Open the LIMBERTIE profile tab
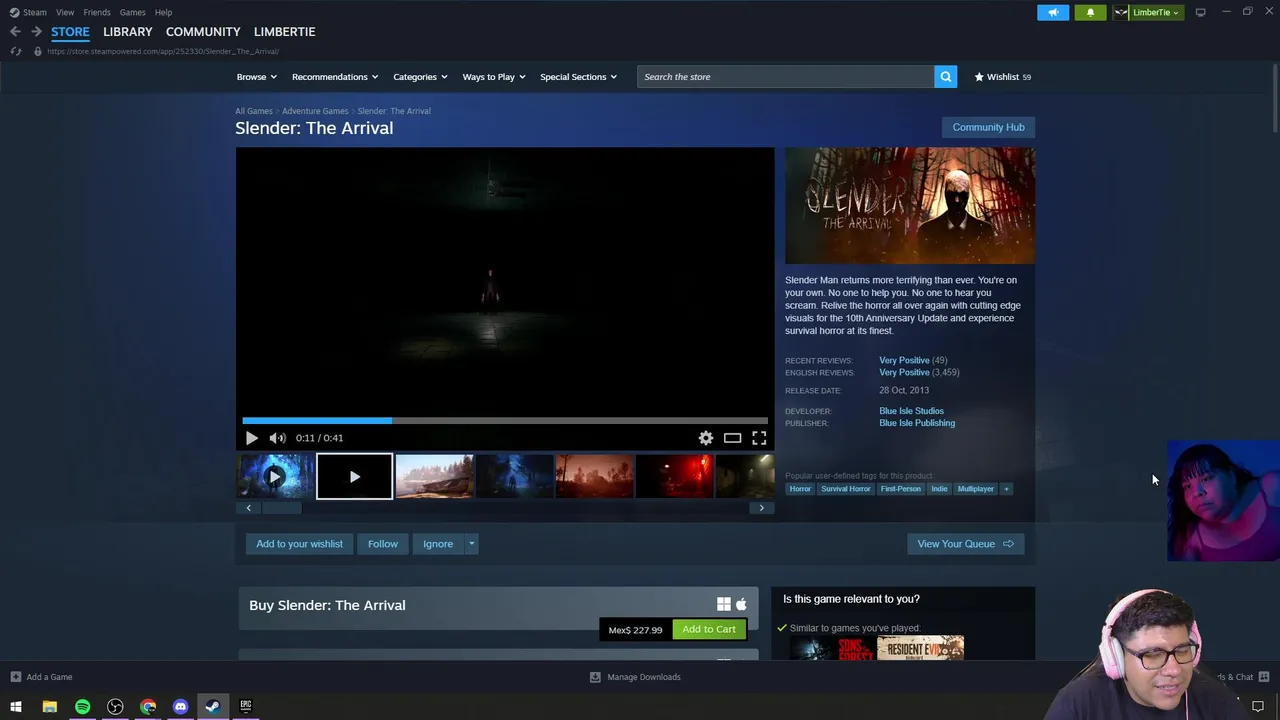The width and height of the screenshot is (1280, 720). [x=284, y=32]
